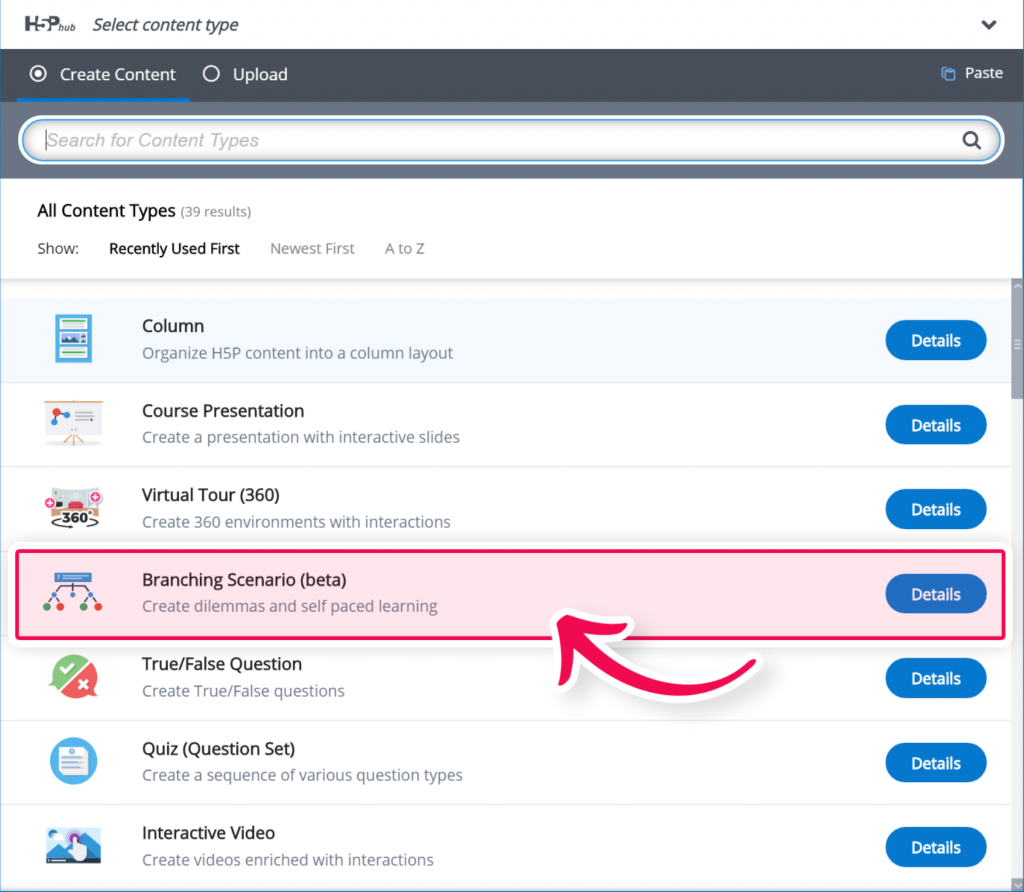Click the (39 results) count text

(216, 212)
